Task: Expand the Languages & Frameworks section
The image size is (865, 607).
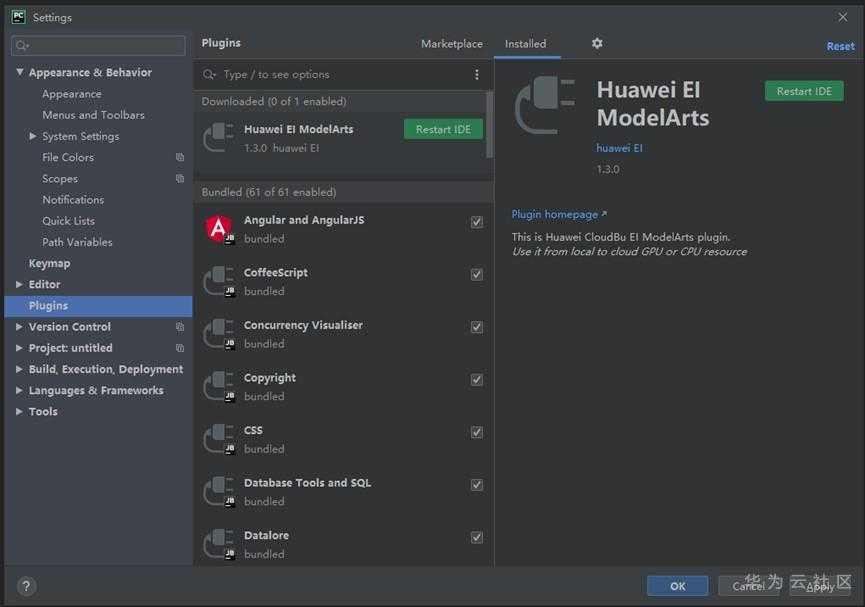Action: click(x=20, y=391)
